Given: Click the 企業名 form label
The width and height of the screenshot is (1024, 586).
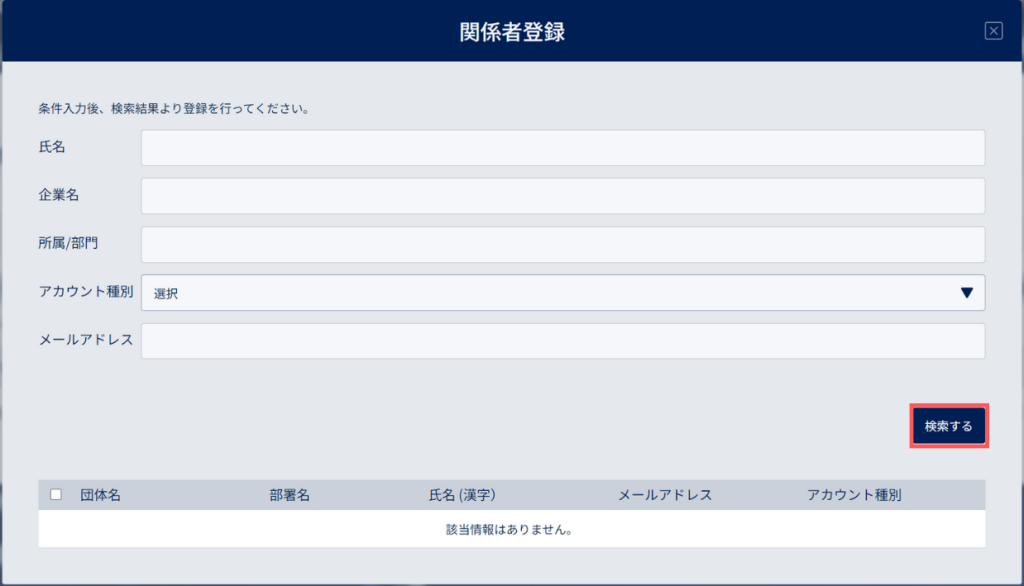Looking at the screenshot, I should pos(59,195).
